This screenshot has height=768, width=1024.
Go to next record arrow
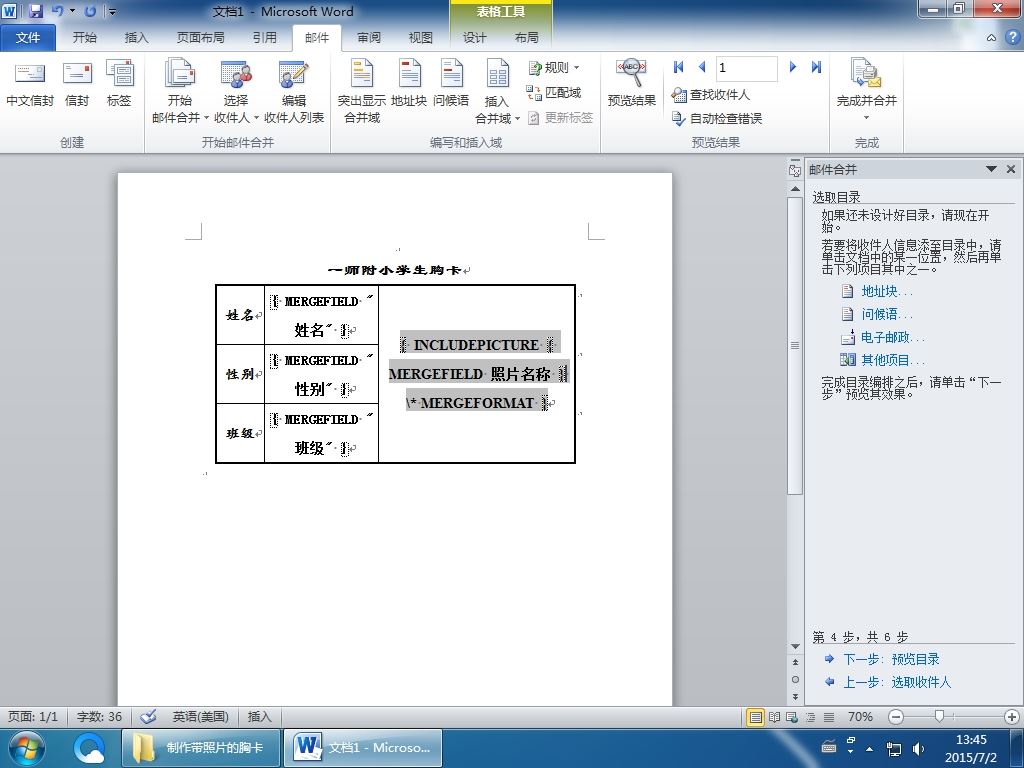[793, 67]
